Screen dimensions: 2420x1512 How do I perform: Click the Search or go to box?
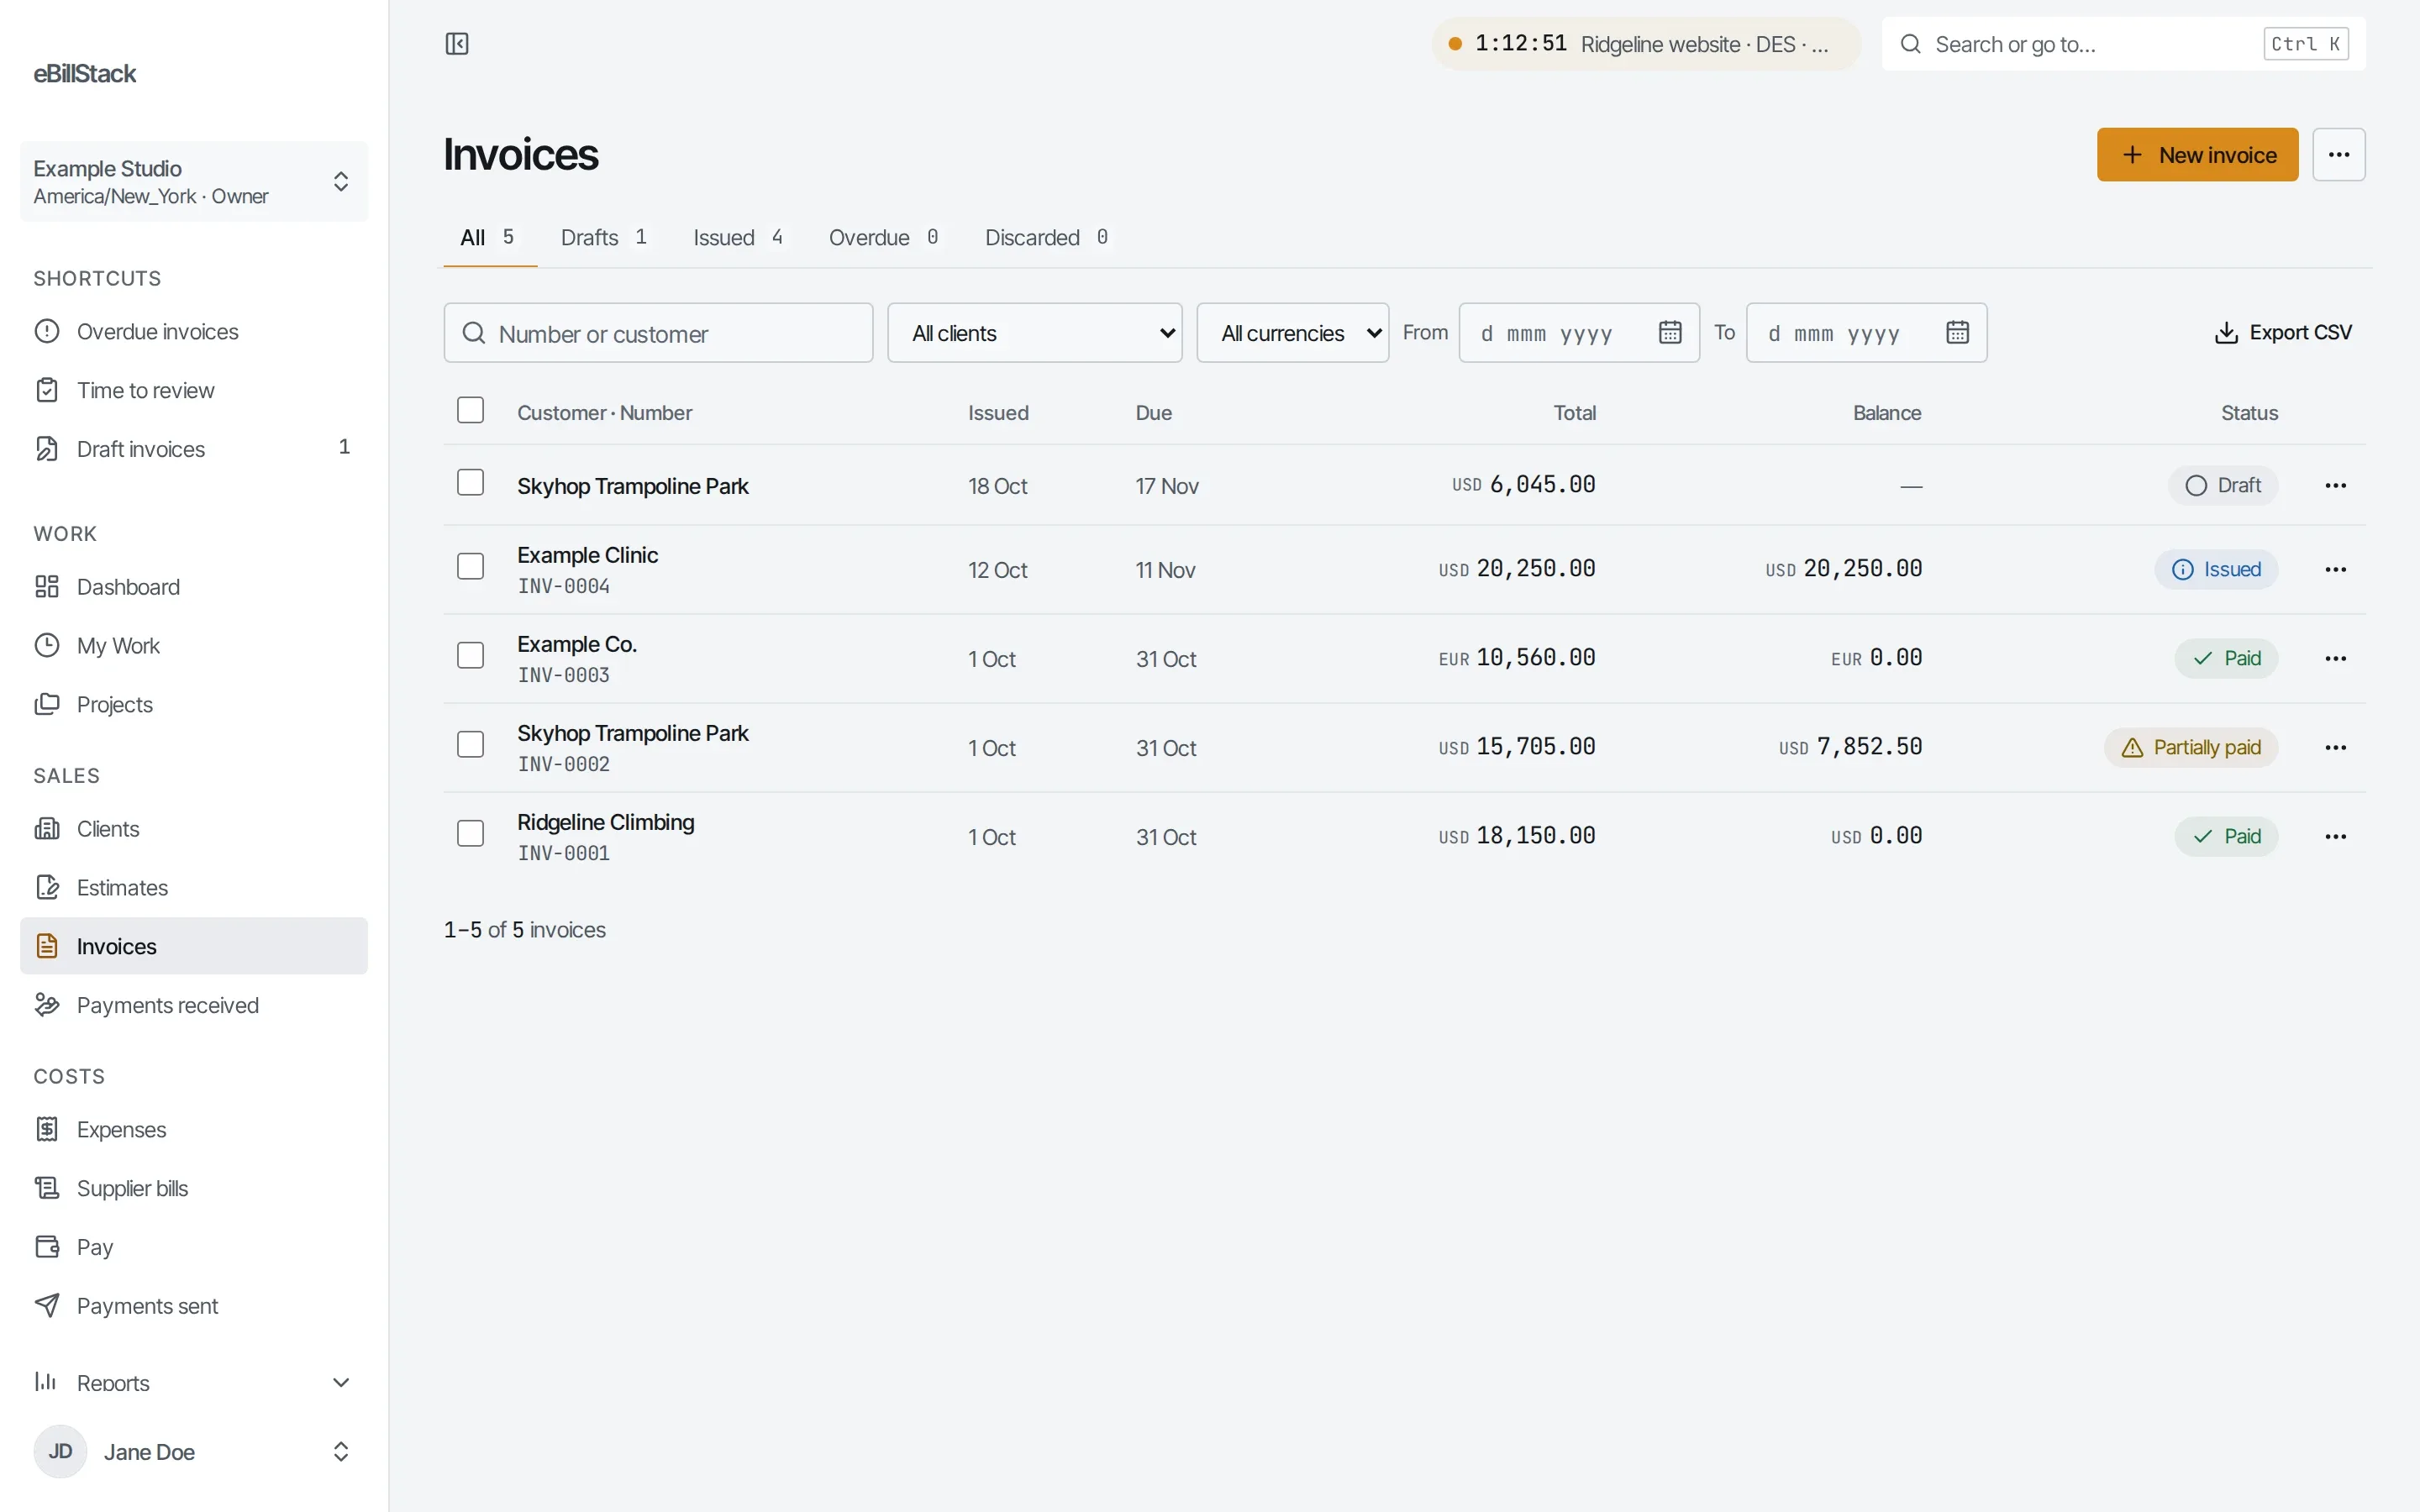tap(2123, 44)
